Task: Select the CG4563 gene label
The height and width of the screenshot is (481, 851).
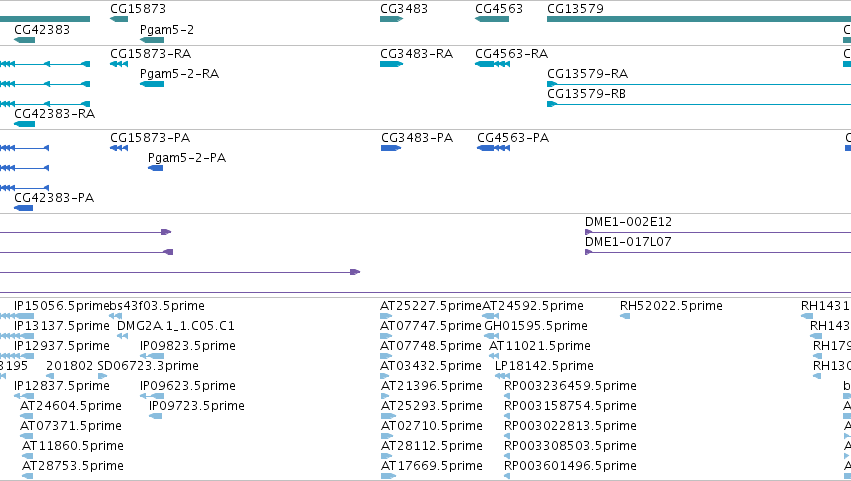Action: tap(499, 9)
